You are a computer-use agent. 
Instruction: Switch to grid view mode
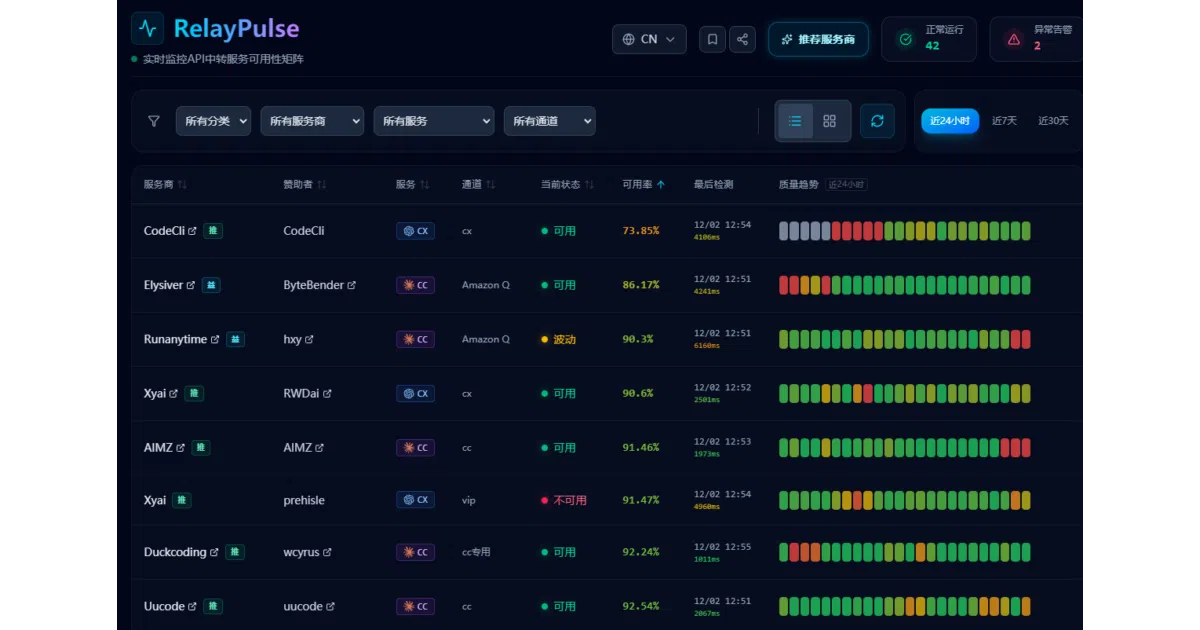point(829,121)
